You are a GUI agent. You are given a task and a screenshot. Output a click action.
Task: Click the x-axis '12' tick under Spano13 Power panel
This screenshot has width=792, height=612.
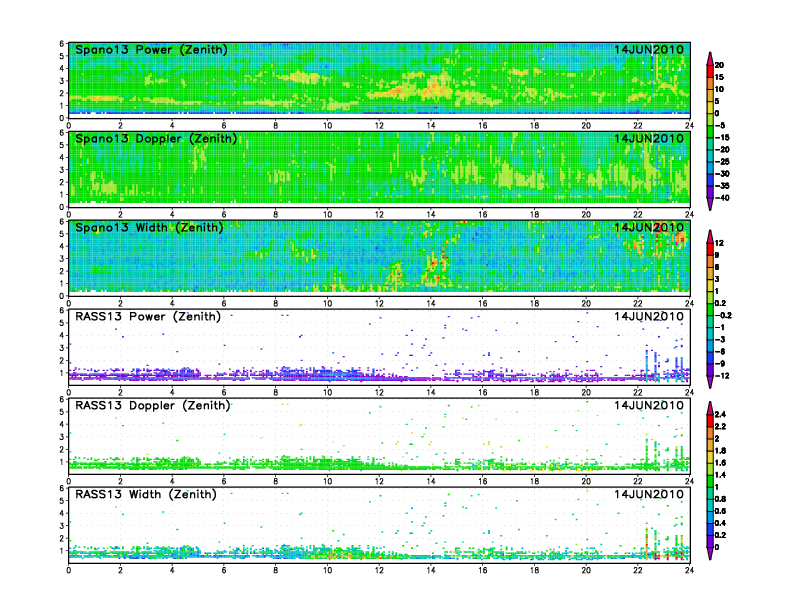[379, 126]
